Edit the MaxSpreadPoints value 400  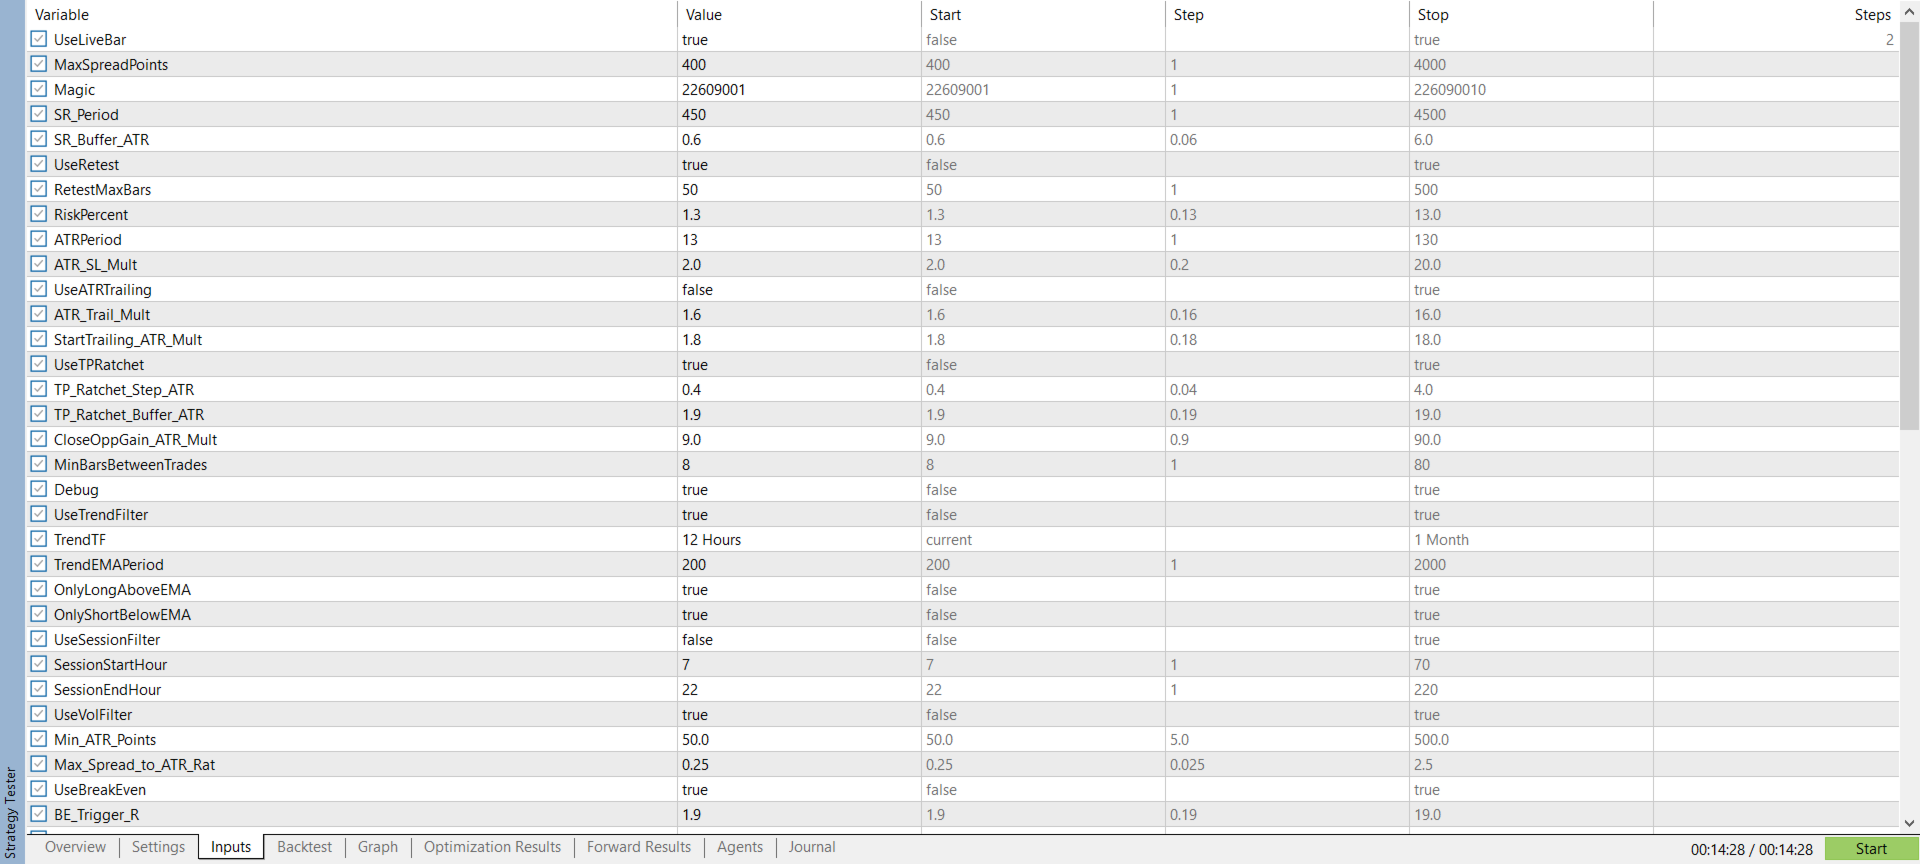tap(798, 64)
